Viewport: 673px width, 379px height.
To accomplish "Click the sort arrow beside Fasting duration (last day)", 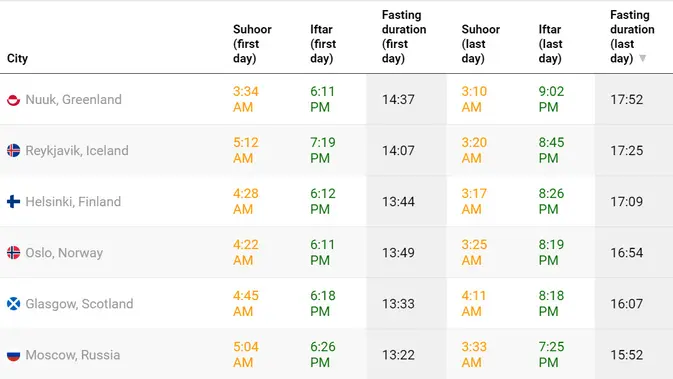I will click(643, 58).
